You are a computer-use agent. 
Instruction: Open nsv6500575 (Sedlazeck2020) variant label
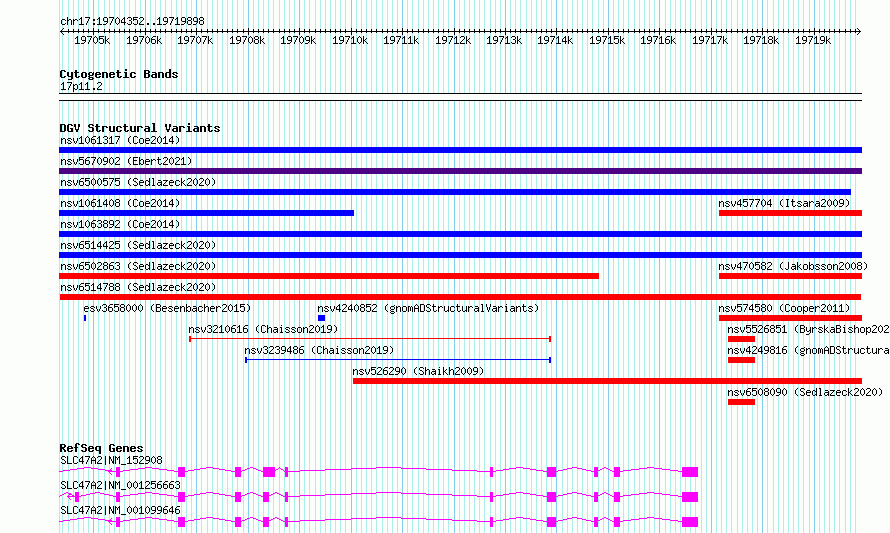coord(138,182)
